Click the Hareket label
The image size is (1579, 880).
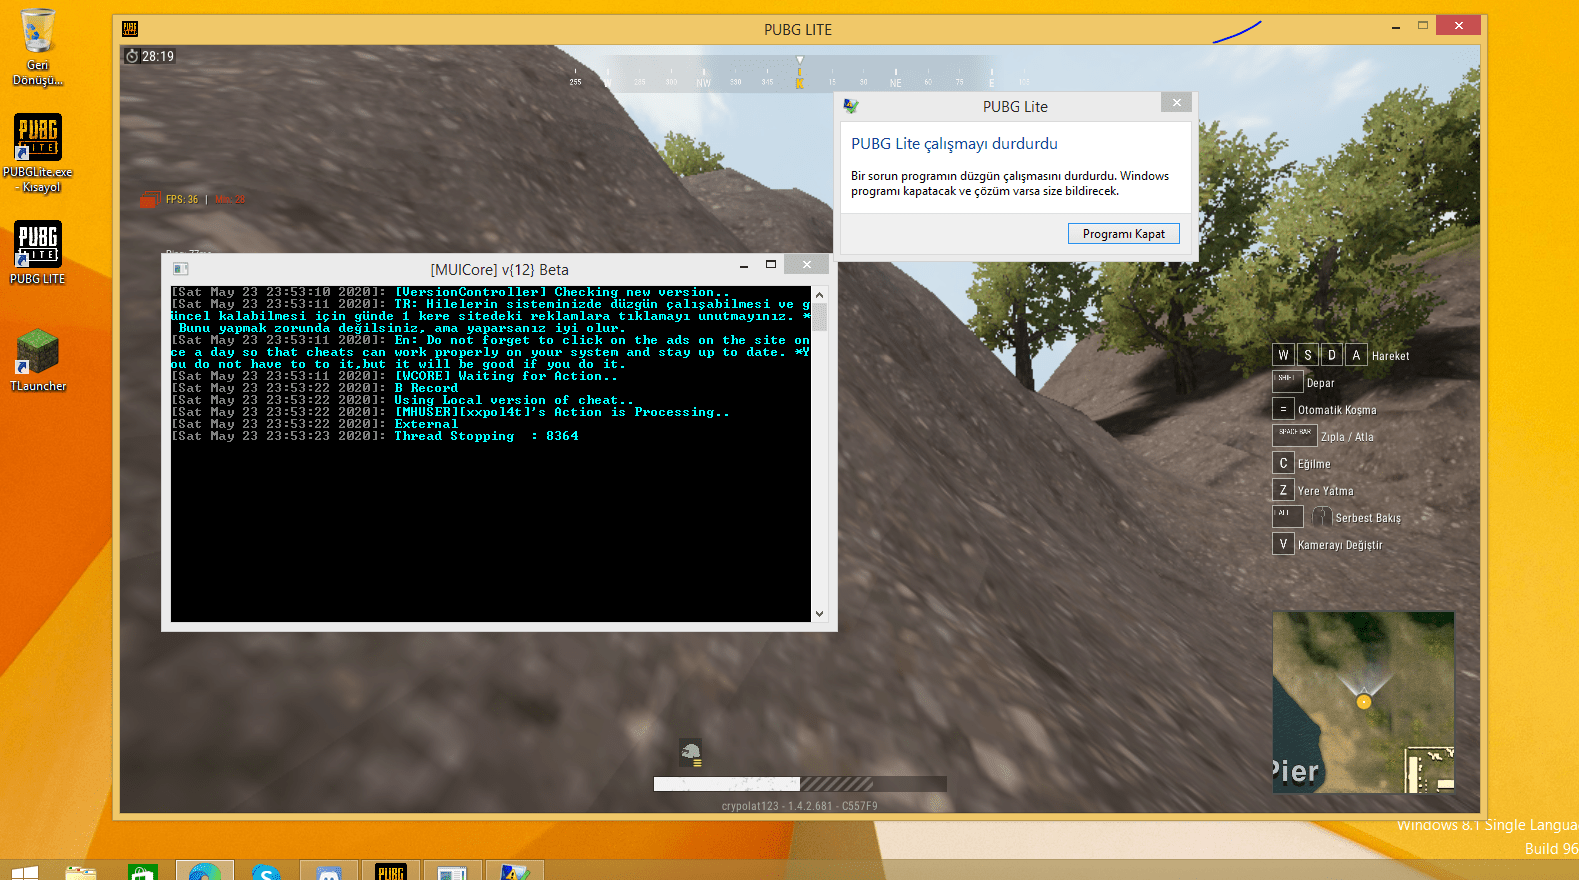click(x=1390, y=356)
